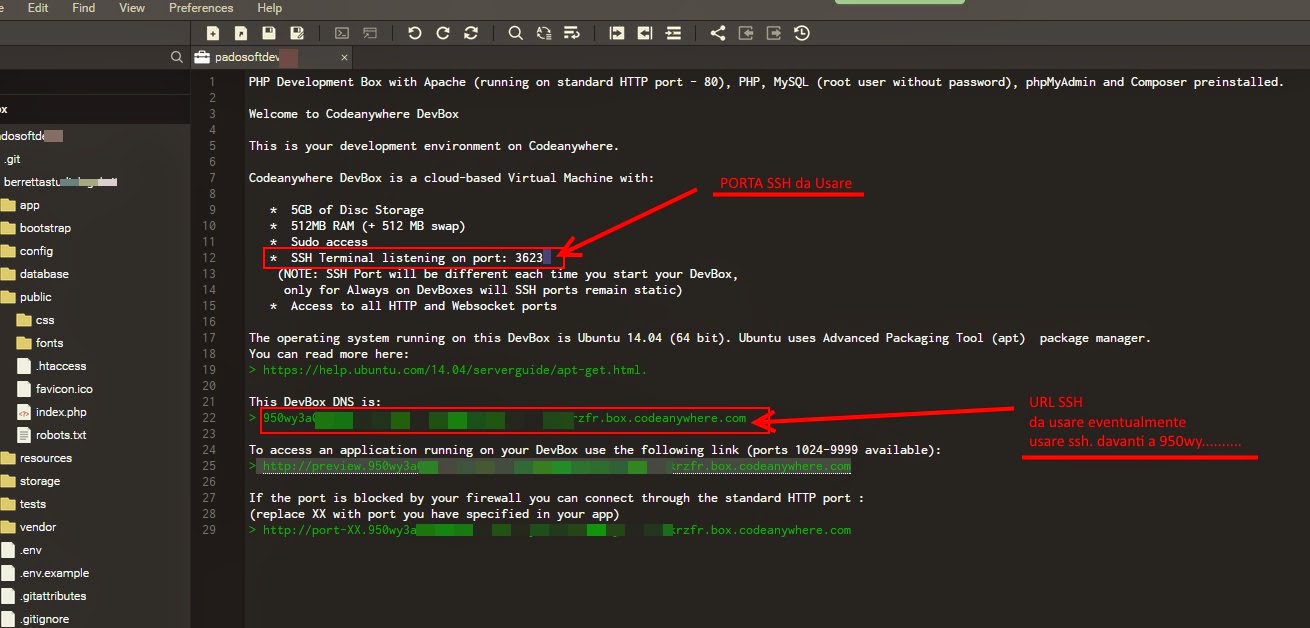Open the View menu
This screenshot has height=628, width=1310.
[132, 7]
